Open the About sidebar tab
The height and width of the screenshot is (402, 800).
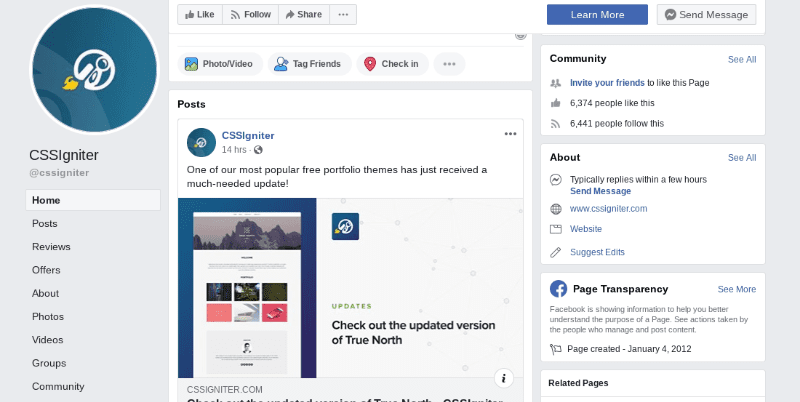(45, 293)
